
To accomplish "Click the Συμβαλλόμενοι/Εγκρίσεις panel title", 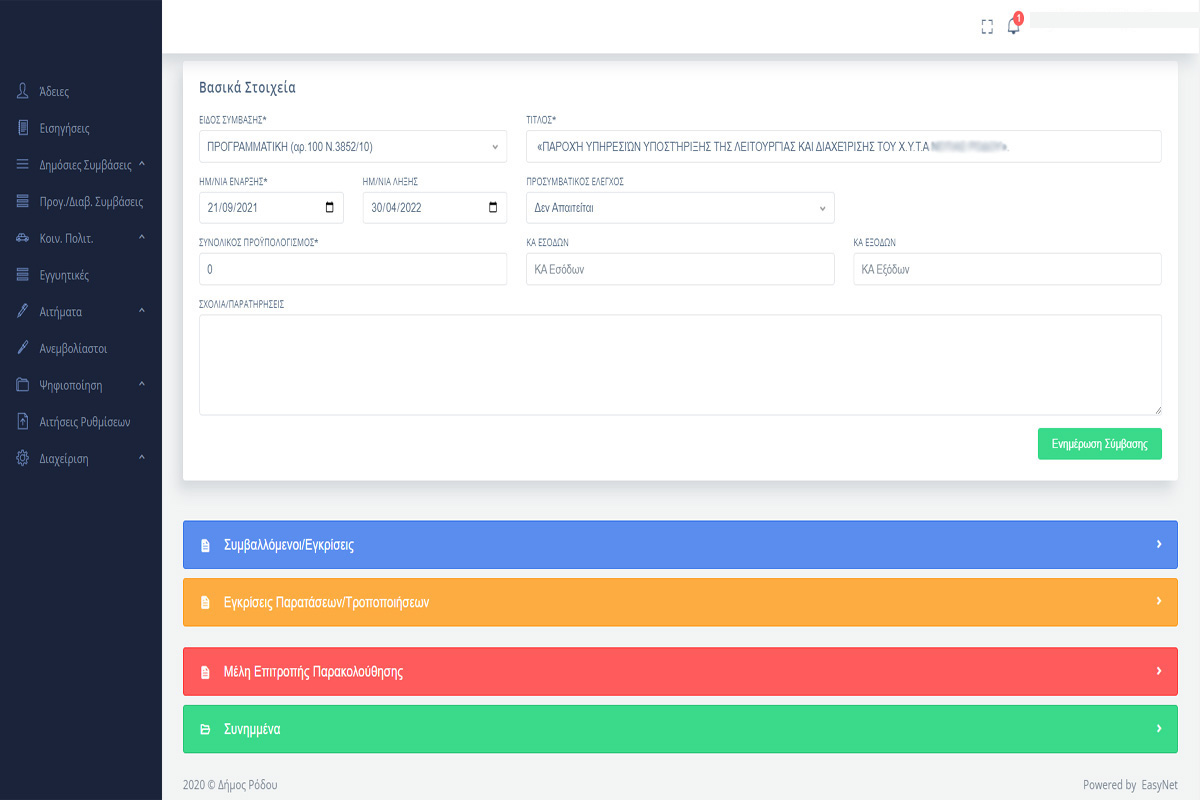I will click(x=289, y=546).
